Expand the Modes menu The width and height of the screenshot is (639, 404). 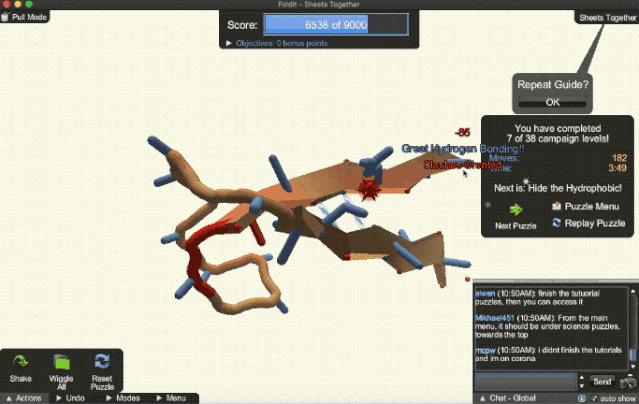click(x=122, y=398)
